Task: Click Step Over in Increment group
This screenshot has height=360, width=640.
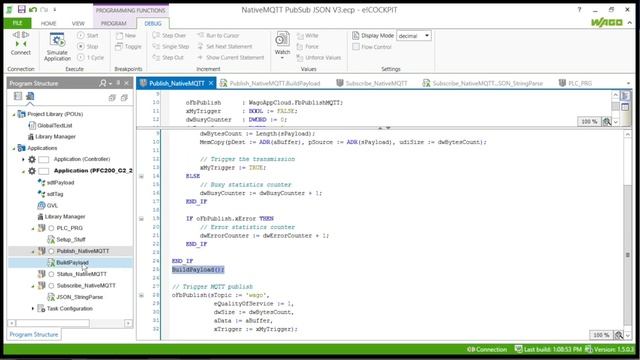Action: [169, 36]
